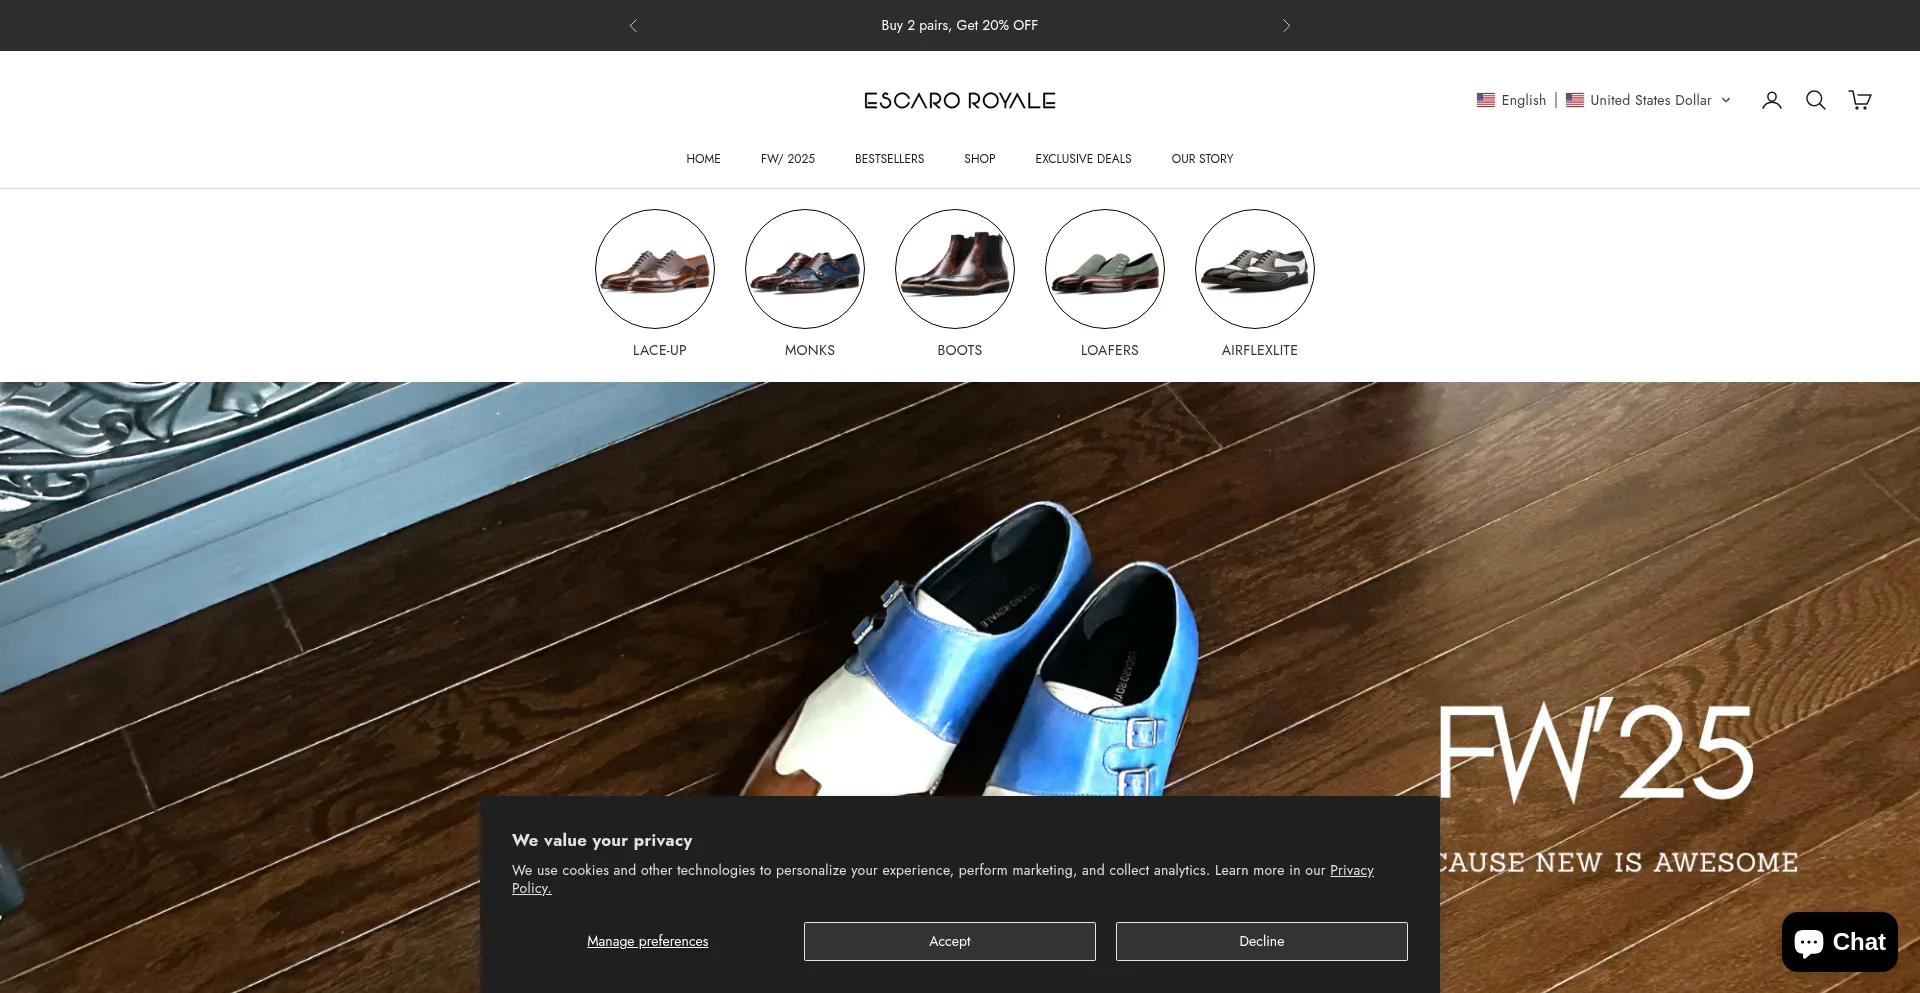This screenshot has width=1920, height=993.
Task: Select the Lace-Up shoe category thumbnail
Action: pyautogui.click(x=655, y=269)
